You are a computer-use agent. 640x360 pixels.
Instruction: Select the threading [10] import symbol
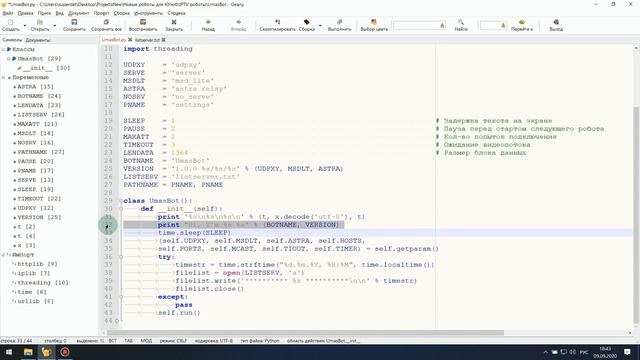click(x=43, y=283)
